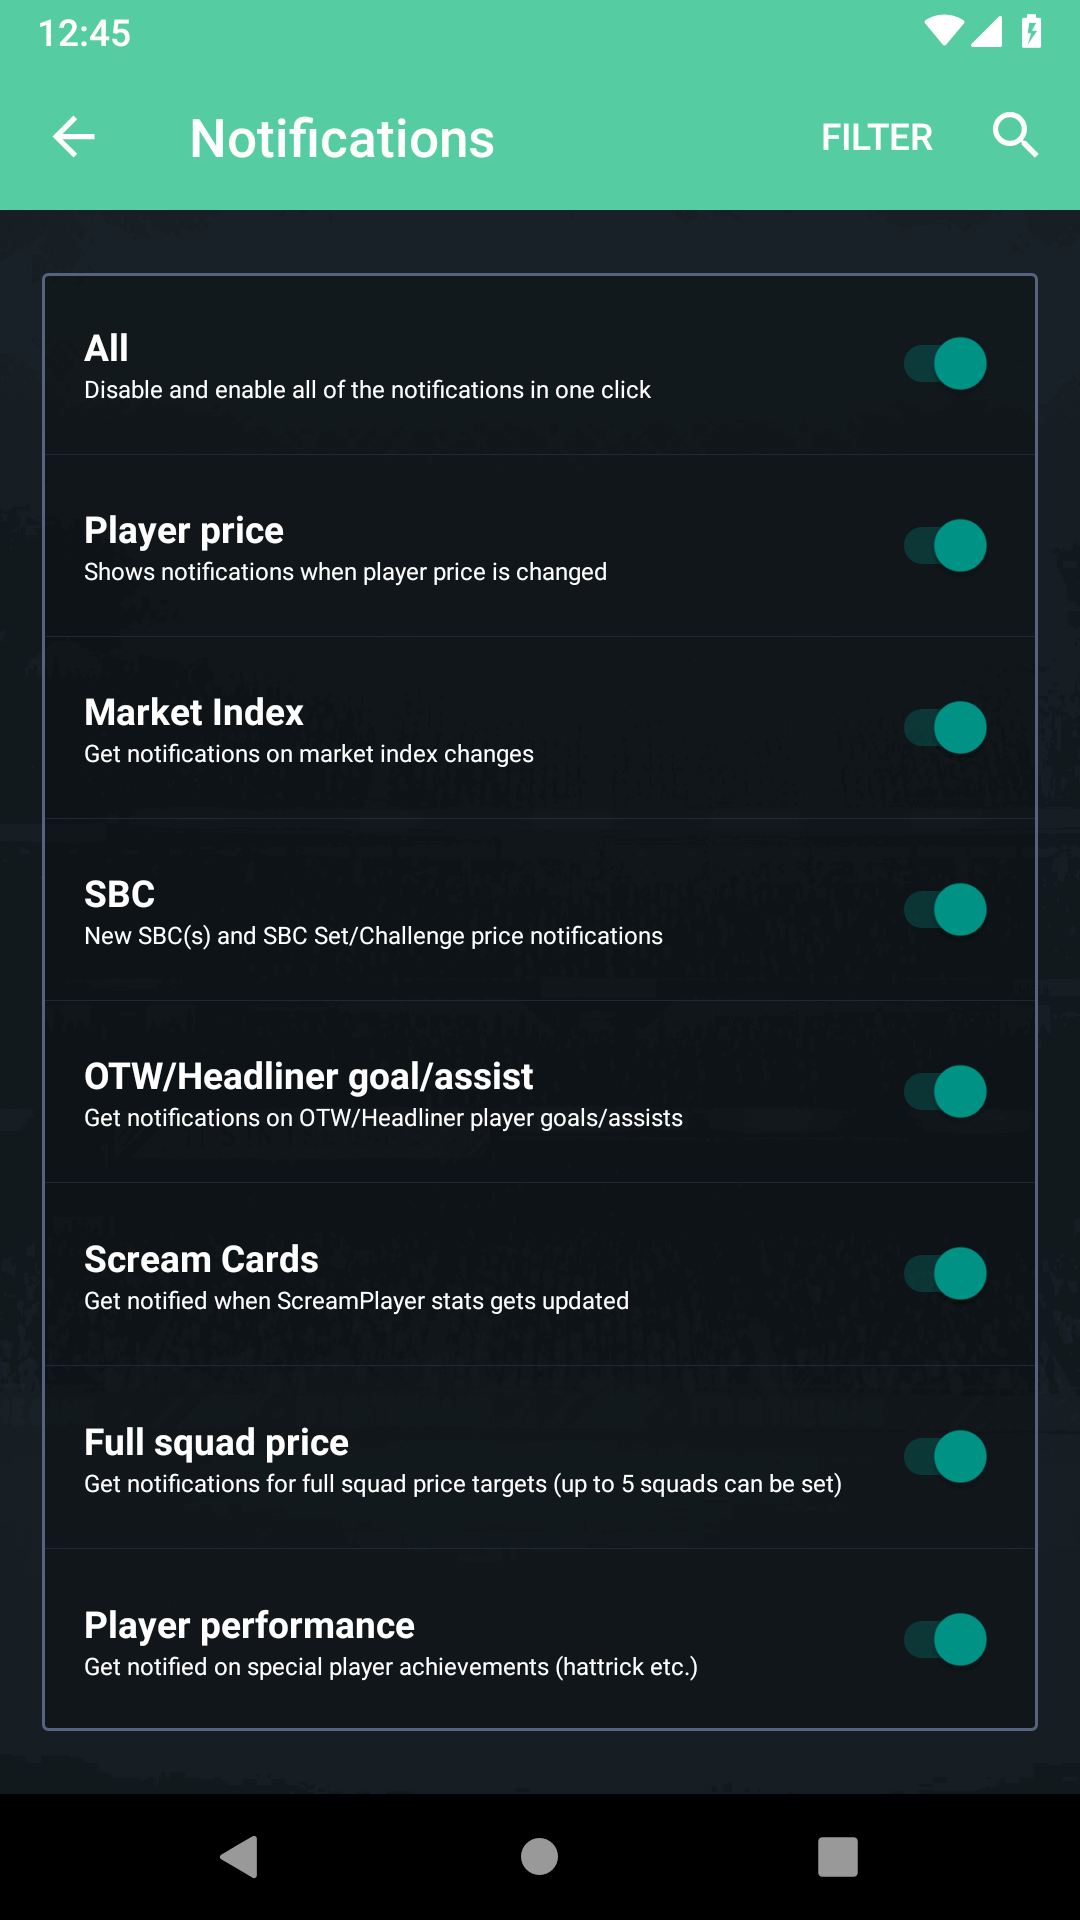The width and height of the screenshot is (1080, 1920).
Task: Tap Android recent apps square
Action: (838, 1857)
